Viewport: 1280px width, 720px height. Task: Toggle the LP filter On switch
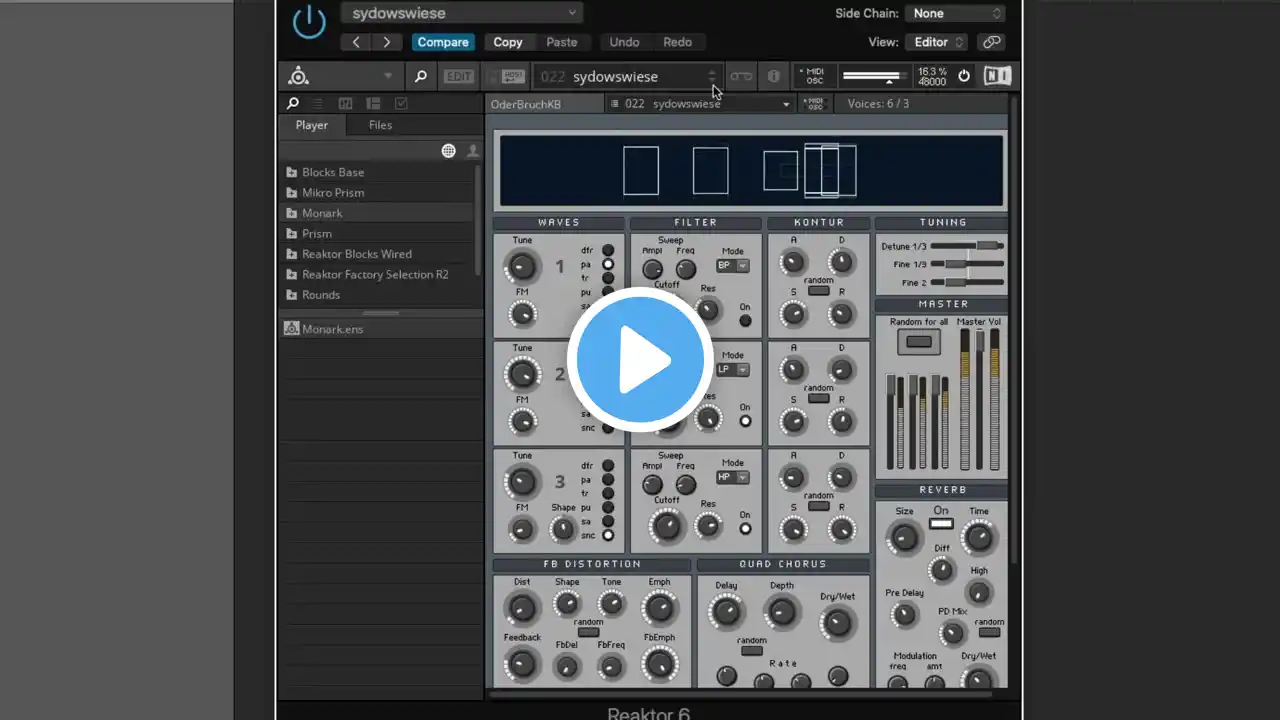pos(745,421)
